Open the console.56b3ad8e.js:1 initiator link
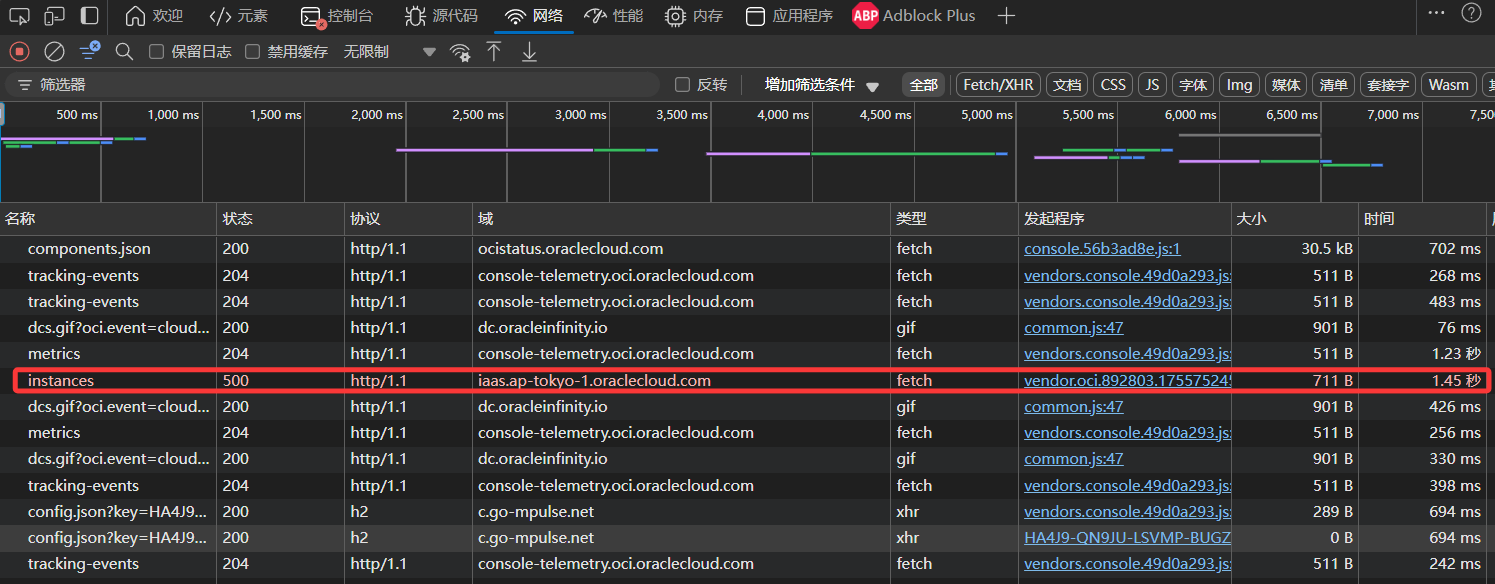Viewport: 1495px width, 584px height. (x=1102, y=249)
